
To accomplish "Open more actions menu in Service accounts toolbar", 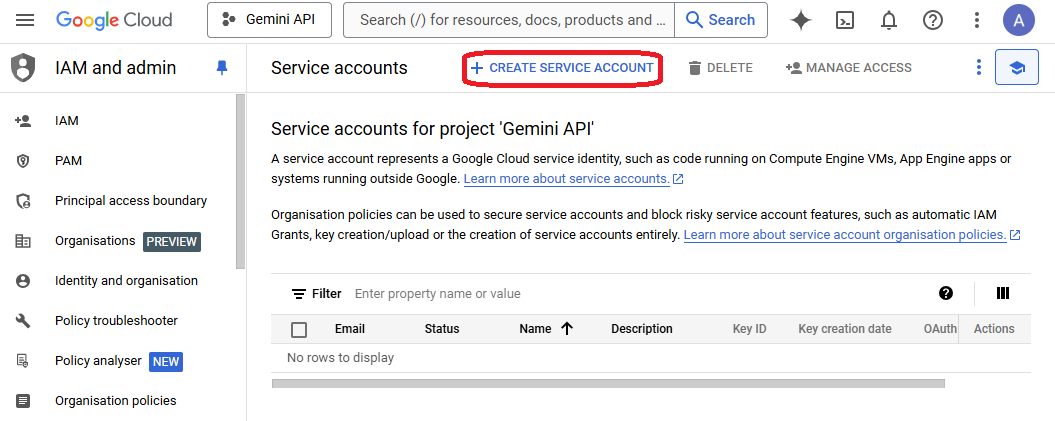I will tap(979, 68).
